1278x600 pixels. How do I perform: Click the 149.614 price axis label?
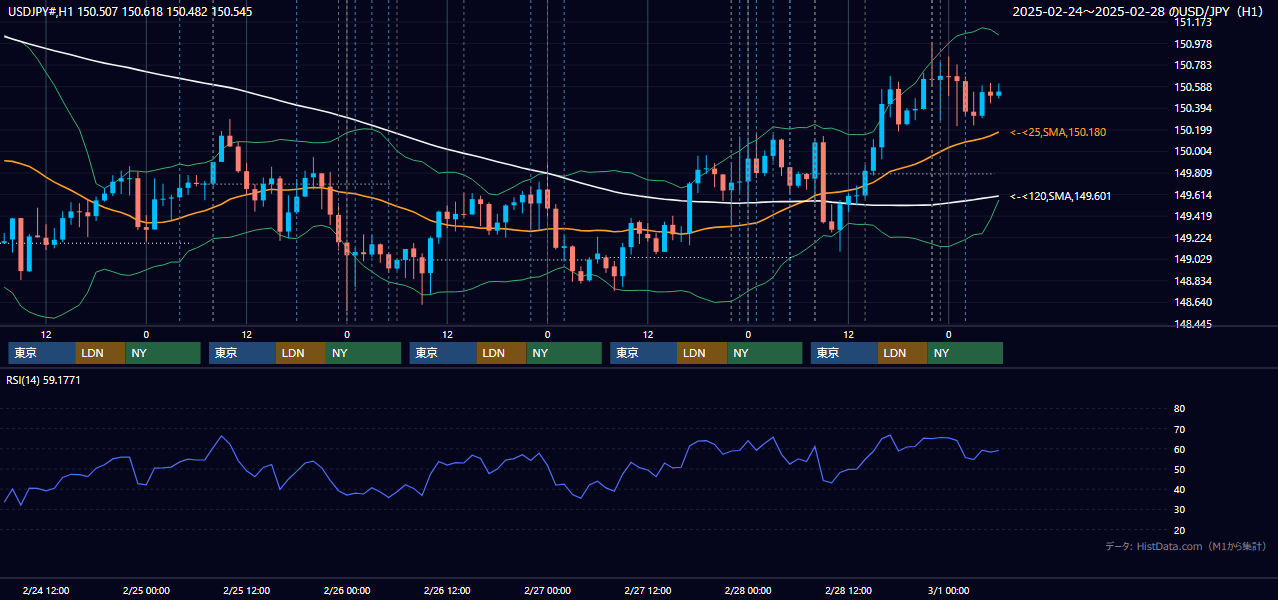click(1193, 194)
